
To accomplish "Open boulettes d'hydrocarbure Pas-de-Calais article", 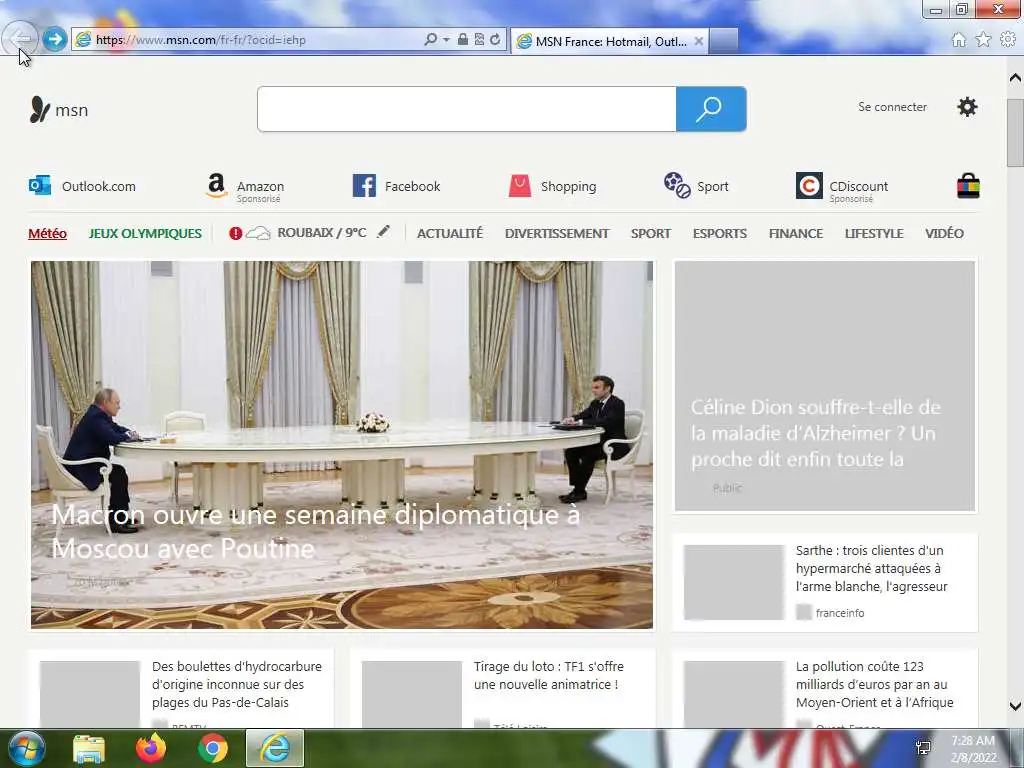I will pos(181,688).
